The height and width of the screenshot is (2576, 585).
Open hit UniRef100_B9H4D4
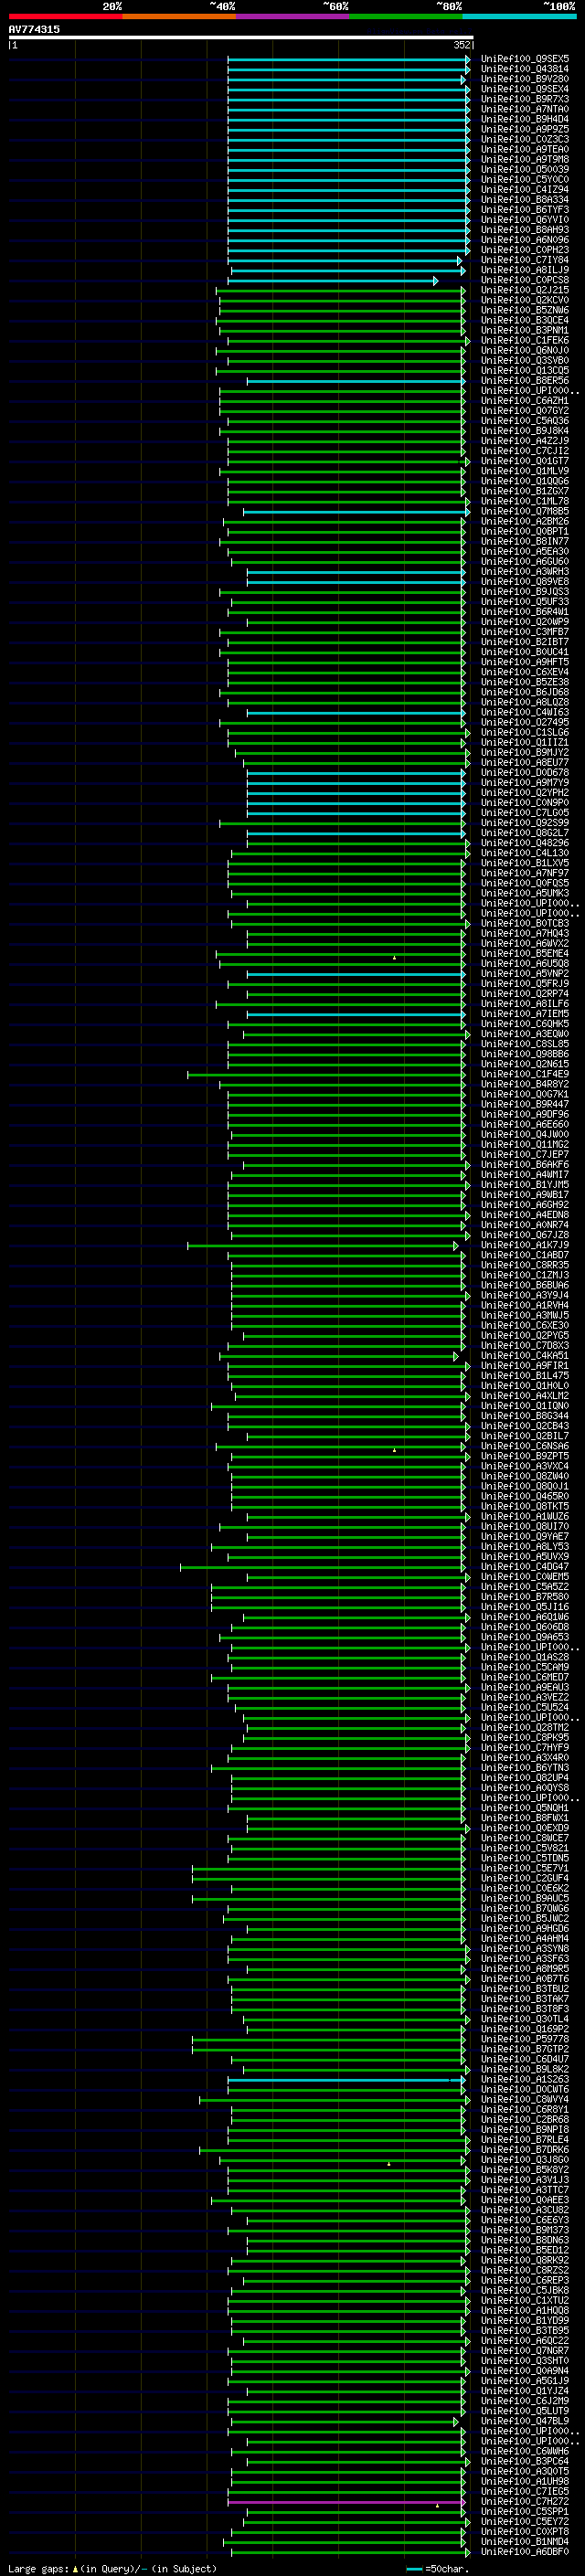click(x=525, y=119)
